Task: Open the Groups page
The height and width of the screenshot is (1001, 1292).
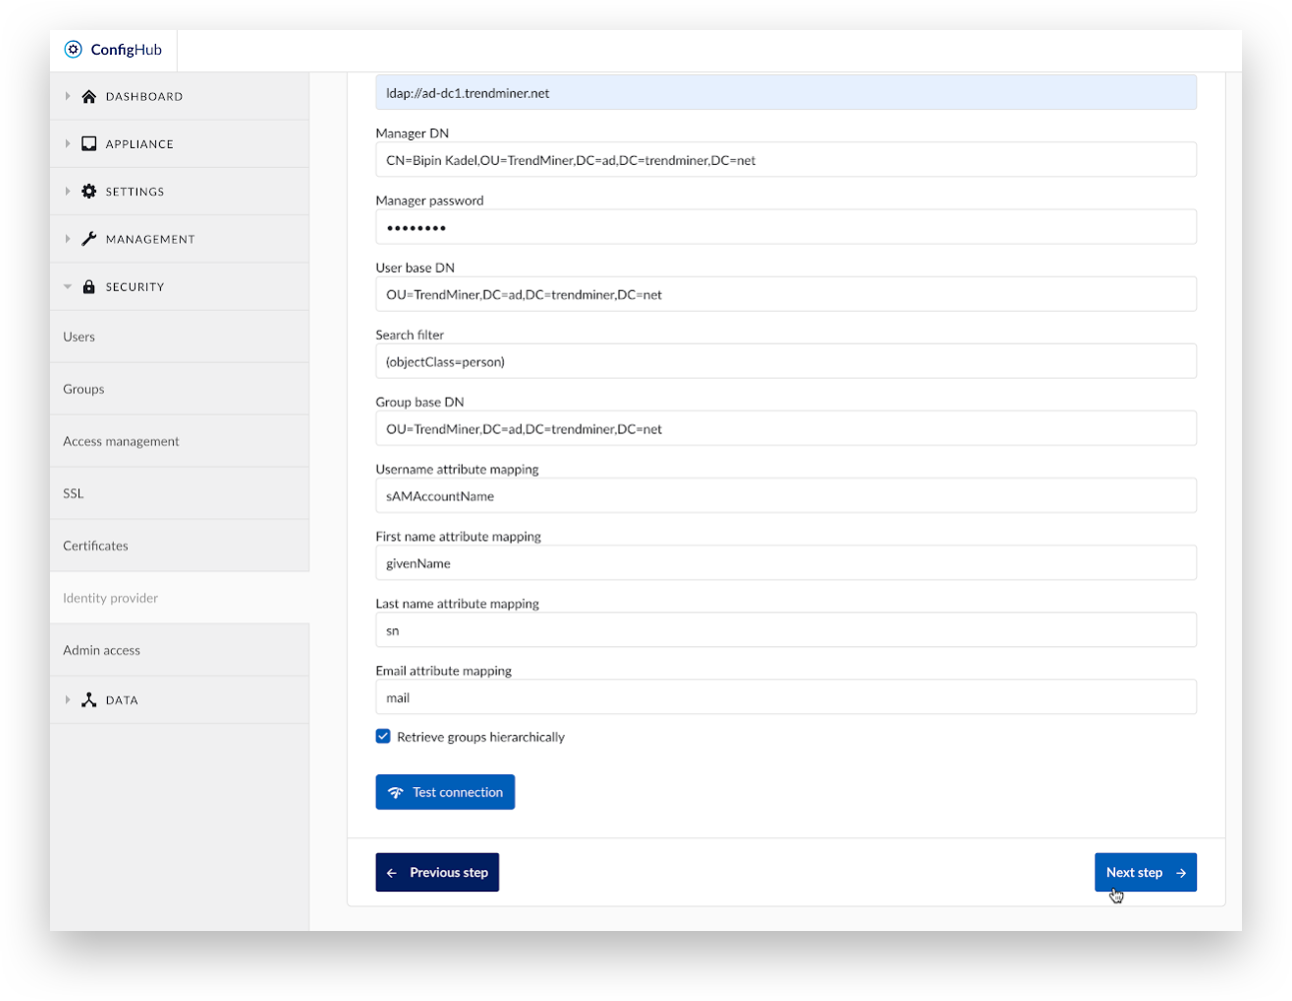Action: click(179, 389)
